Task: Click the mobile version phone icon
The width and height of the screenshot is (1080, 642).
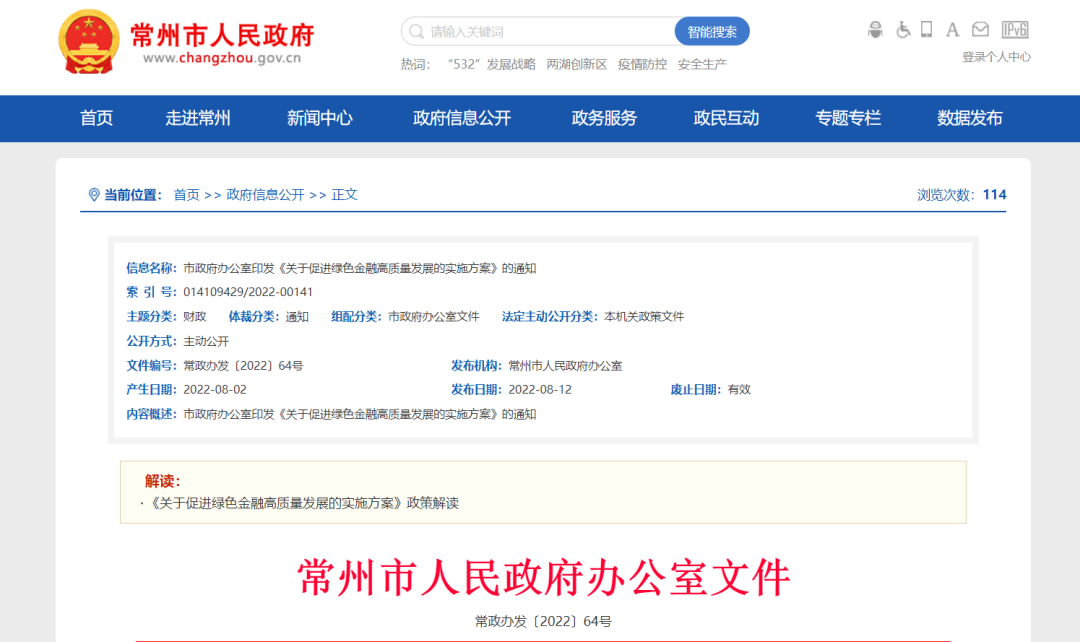Action: tap(928, 29)
